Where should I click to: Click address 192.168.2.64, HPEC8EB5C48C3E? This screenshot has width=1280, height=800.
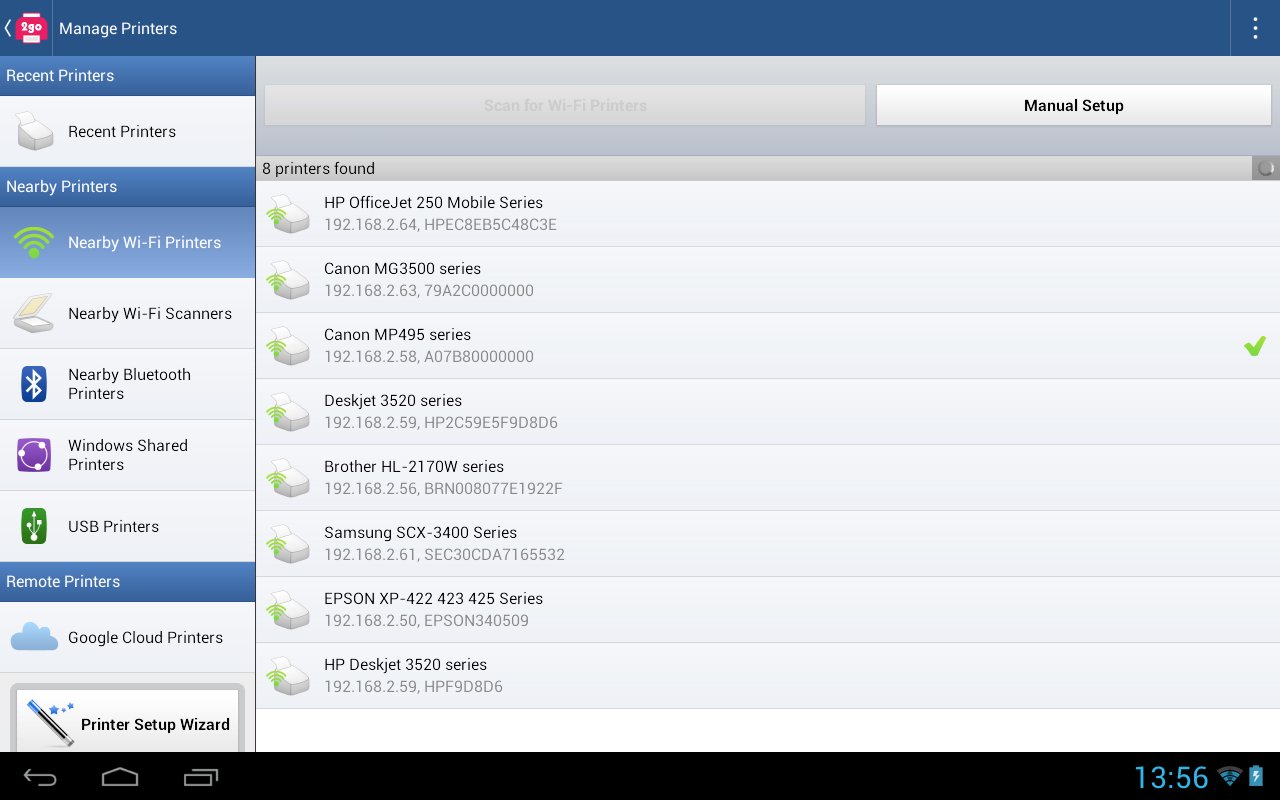[440, 225]
